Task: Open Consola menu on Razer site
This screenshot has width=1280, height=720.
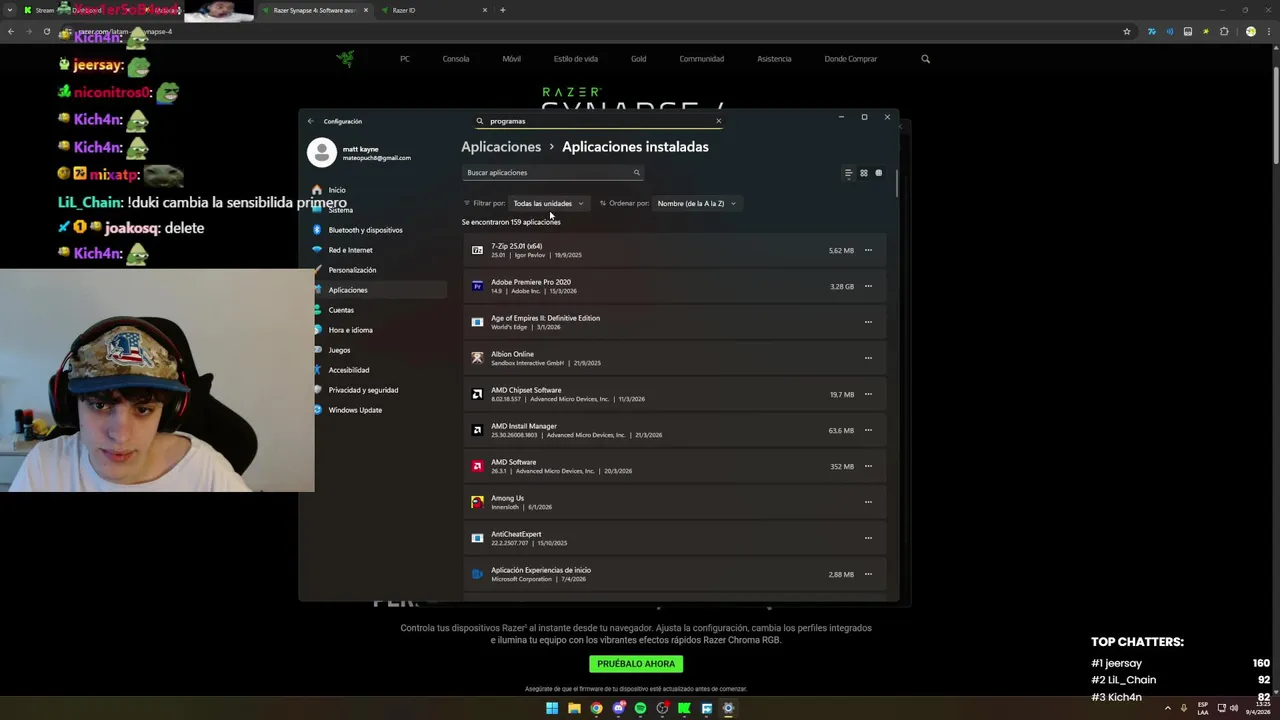Action: pyautogui.click(x=456, y=59)
